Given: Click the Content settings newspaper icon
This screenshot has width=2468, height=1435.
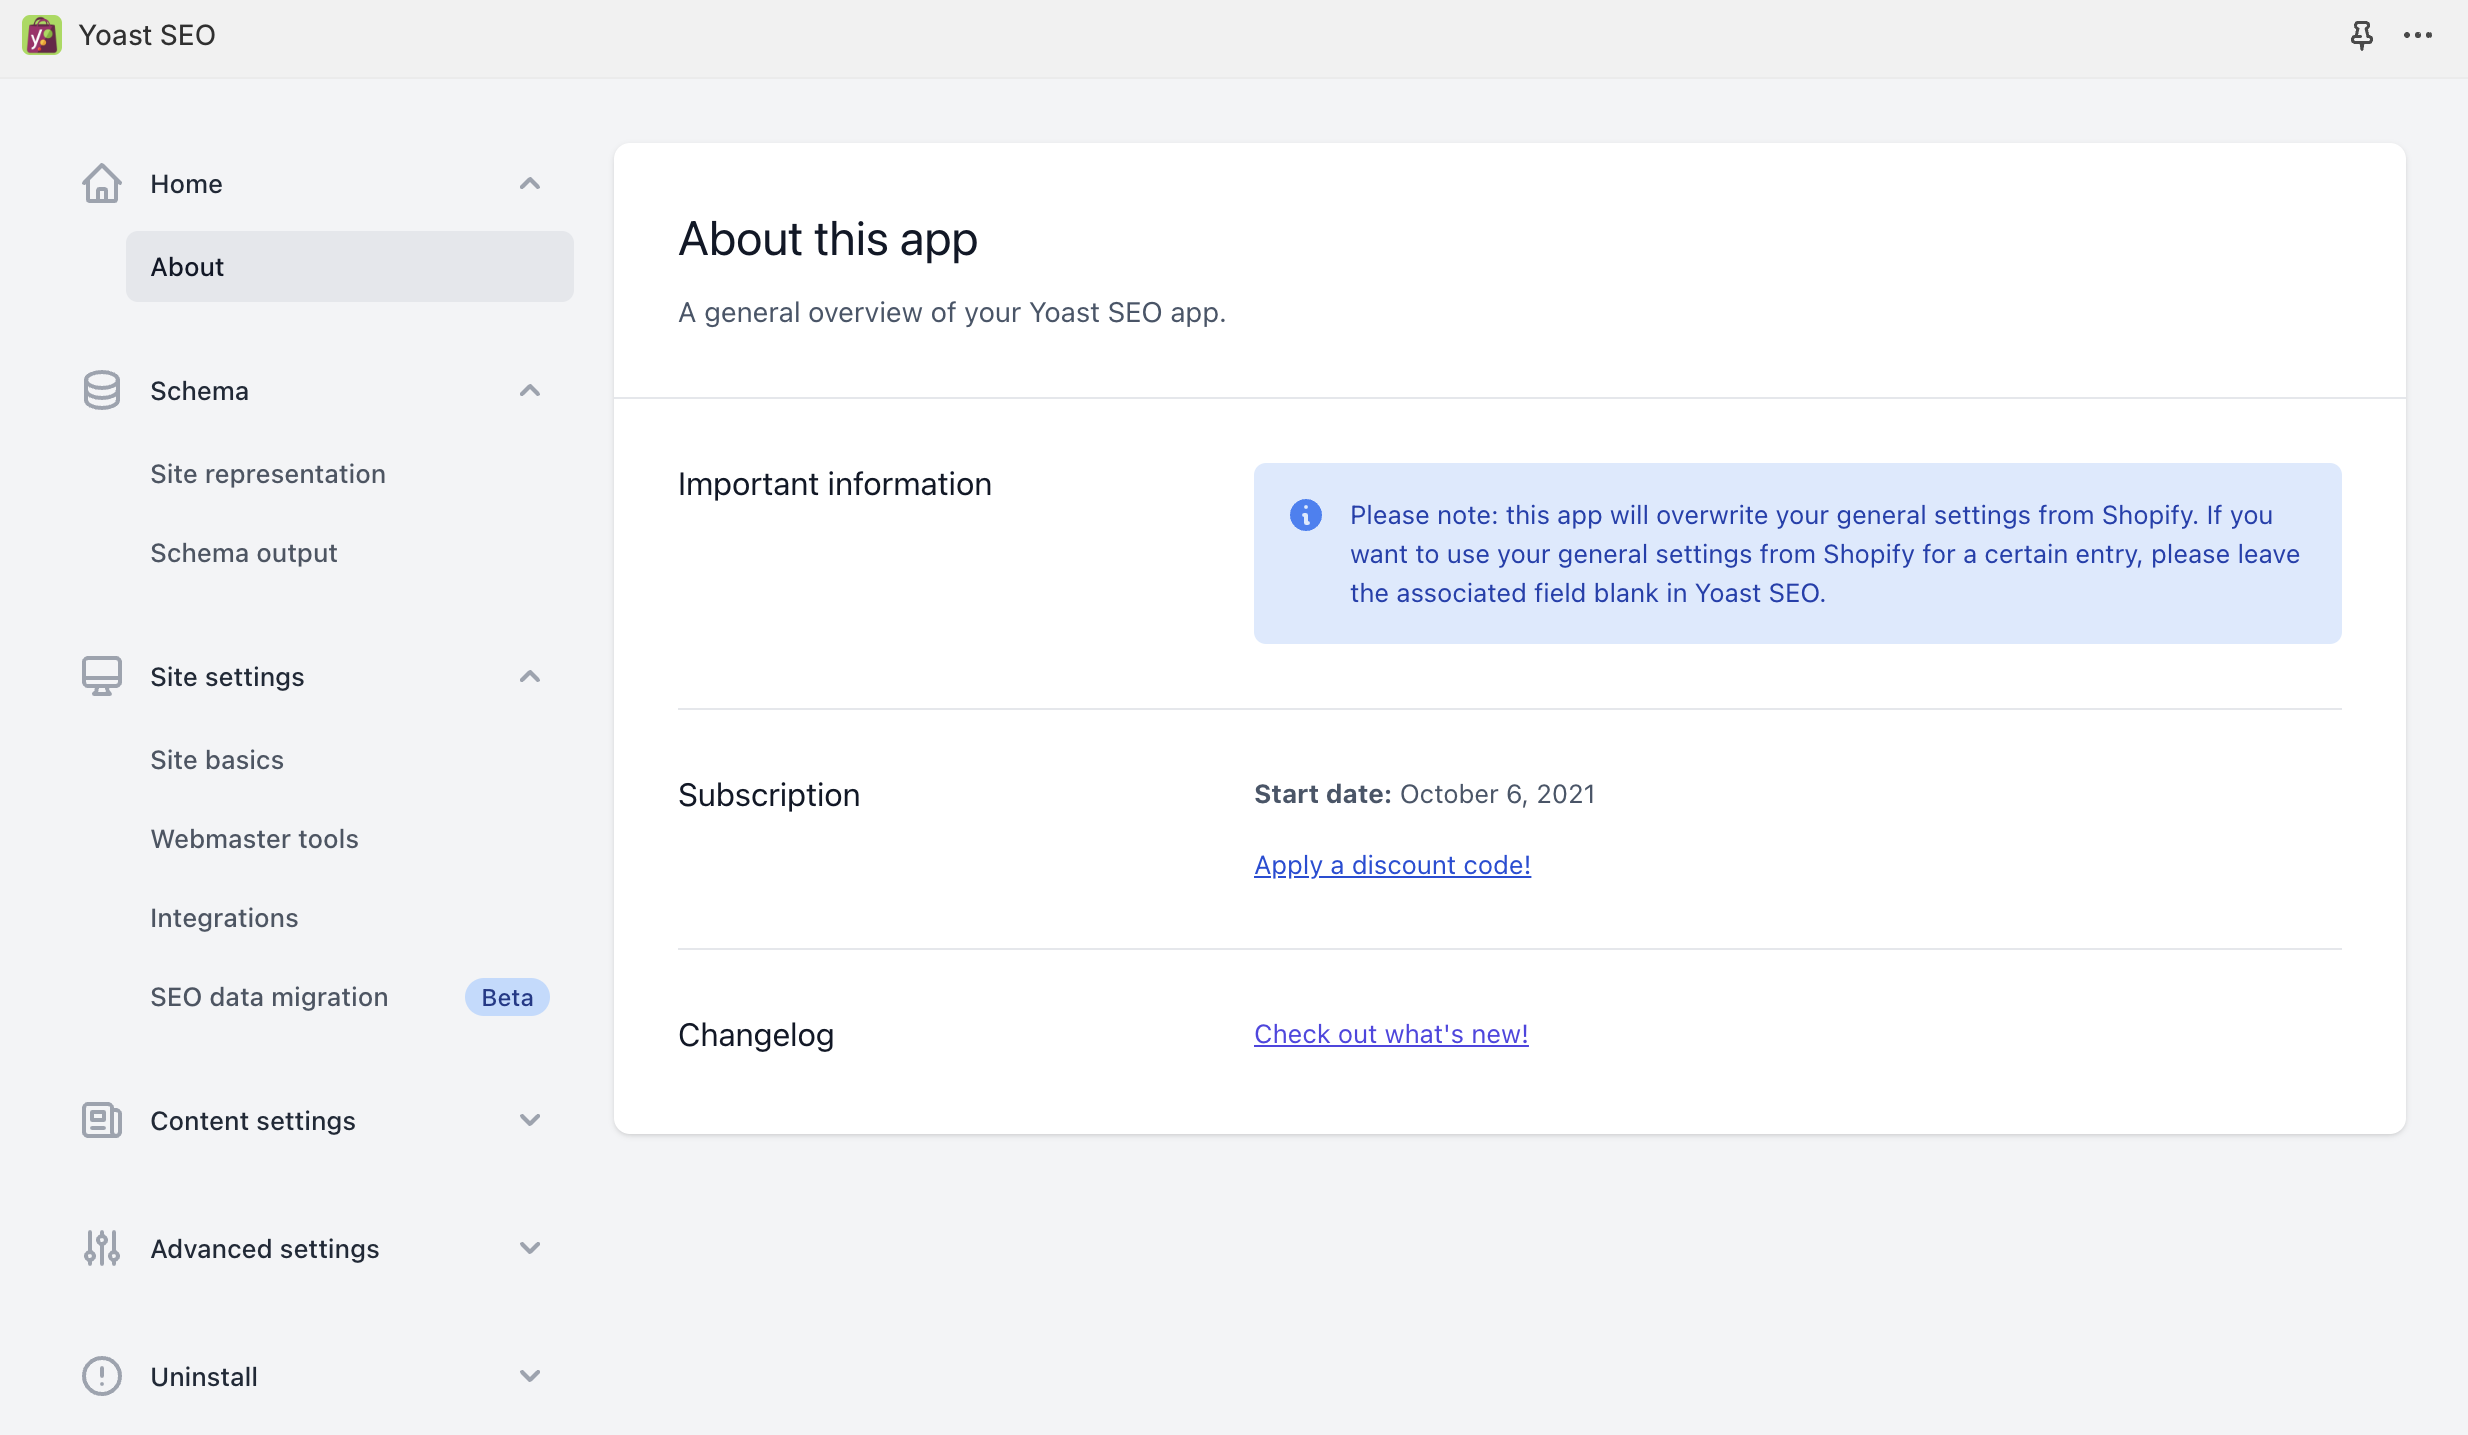Looking at the screenshot, I should (102, 1120).
